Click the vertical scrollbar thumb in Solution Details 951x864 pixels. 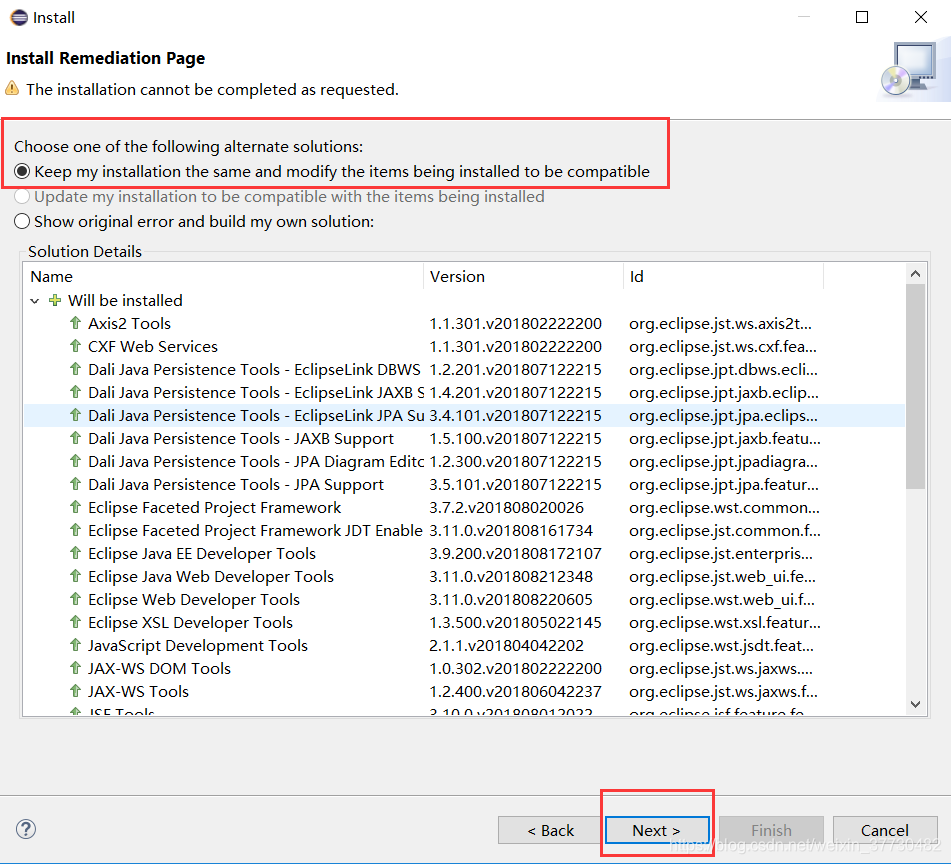[916, 387]
